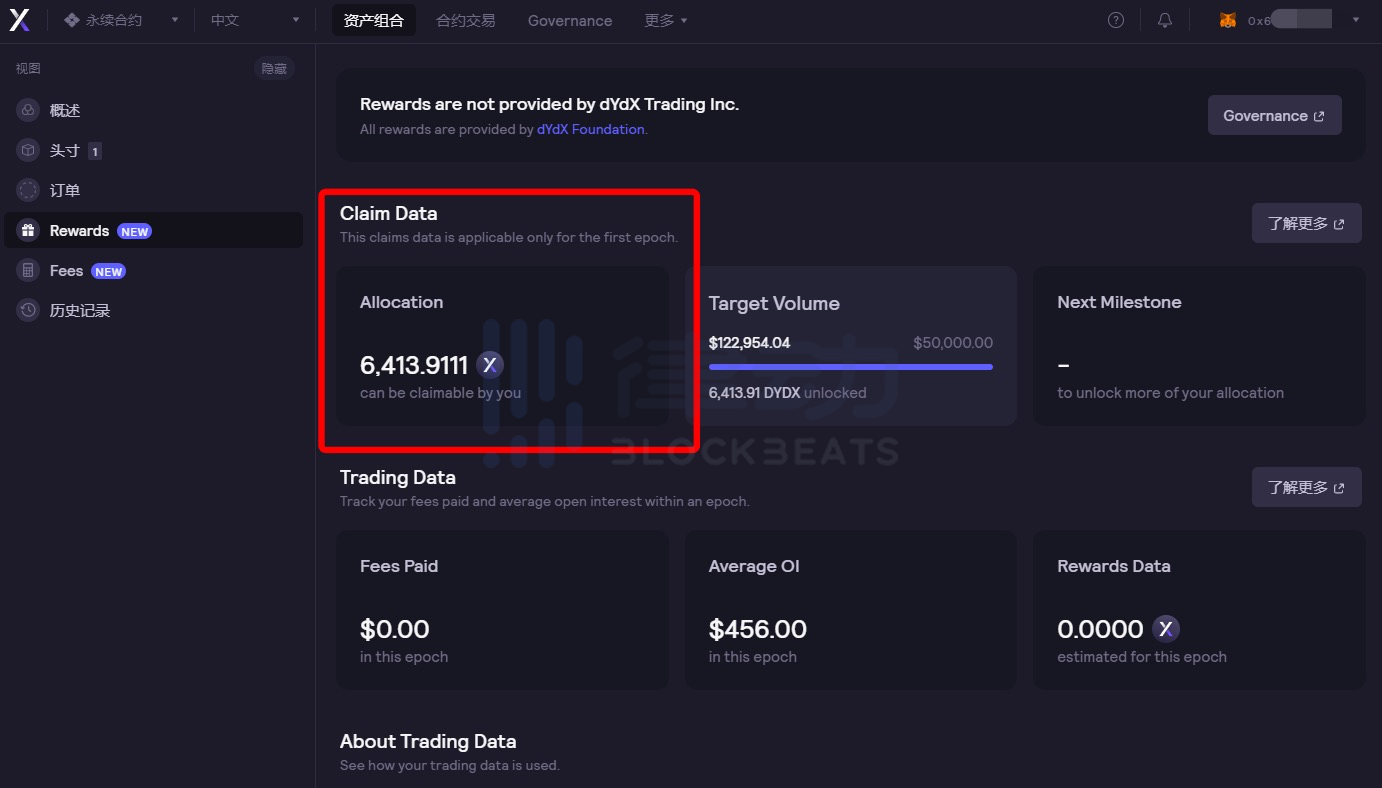Click 了解更多 beside Trading Data
This screenshot has width=1382, height=788.
(1306, 487)
